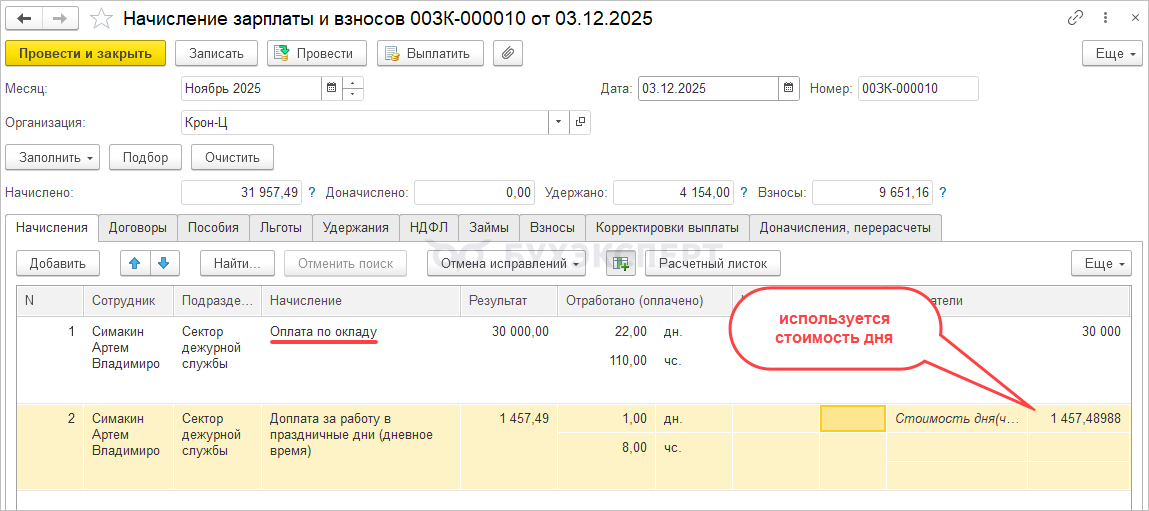Screen dimensions: 1149x511
Task: Open Организация record with square icon
Action: [x=580, y=122]
